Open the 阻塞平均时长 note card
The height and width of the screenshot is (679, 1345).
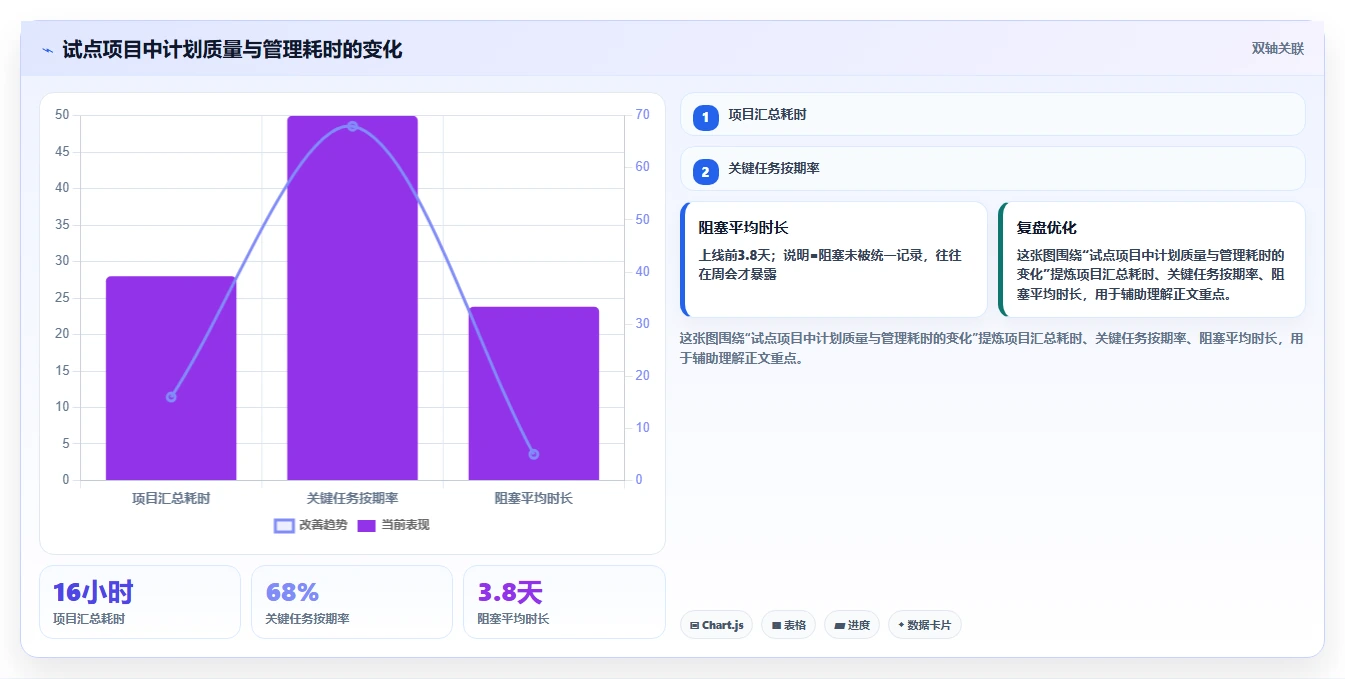click(x=834, y=259)
